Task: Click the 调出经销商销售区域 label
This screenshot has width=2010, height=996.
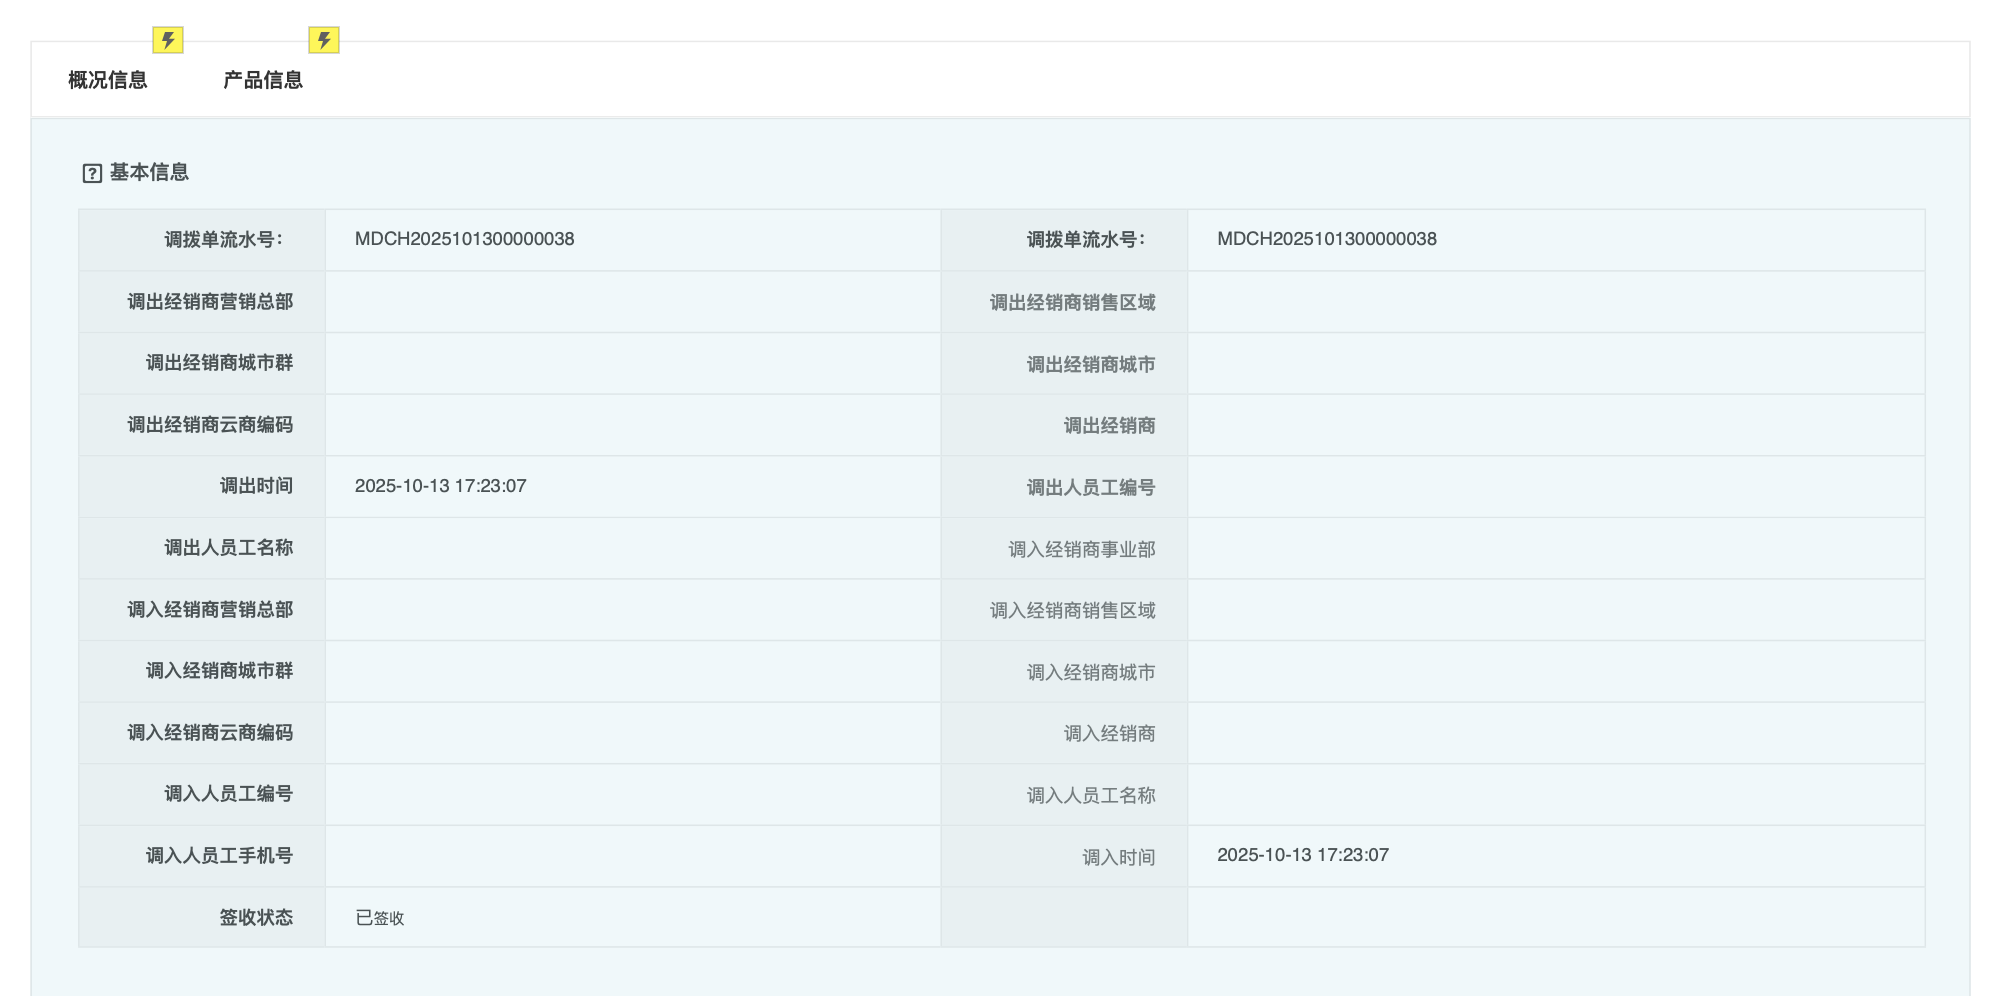Action: click(x=1073, y=303)
